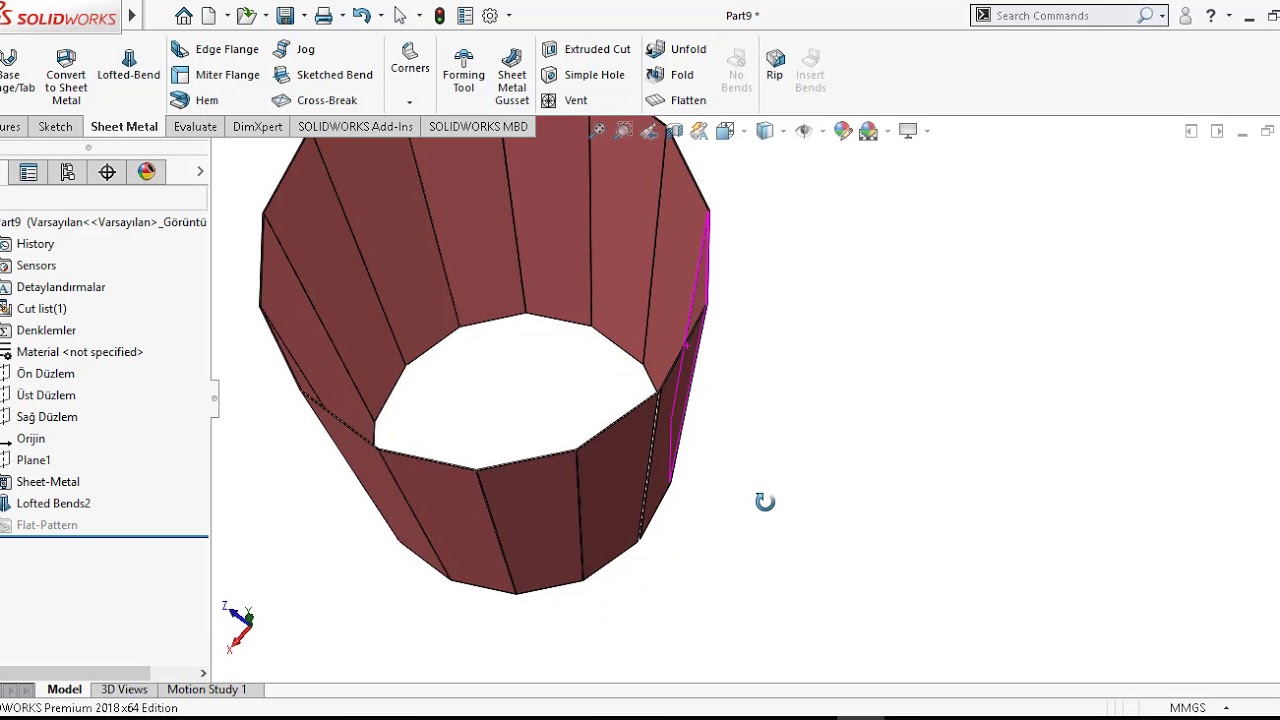This screenshot has width=1280, height=720.
Task: Insert a Sheet Metal Gusset
Action: tap(512, 76)
